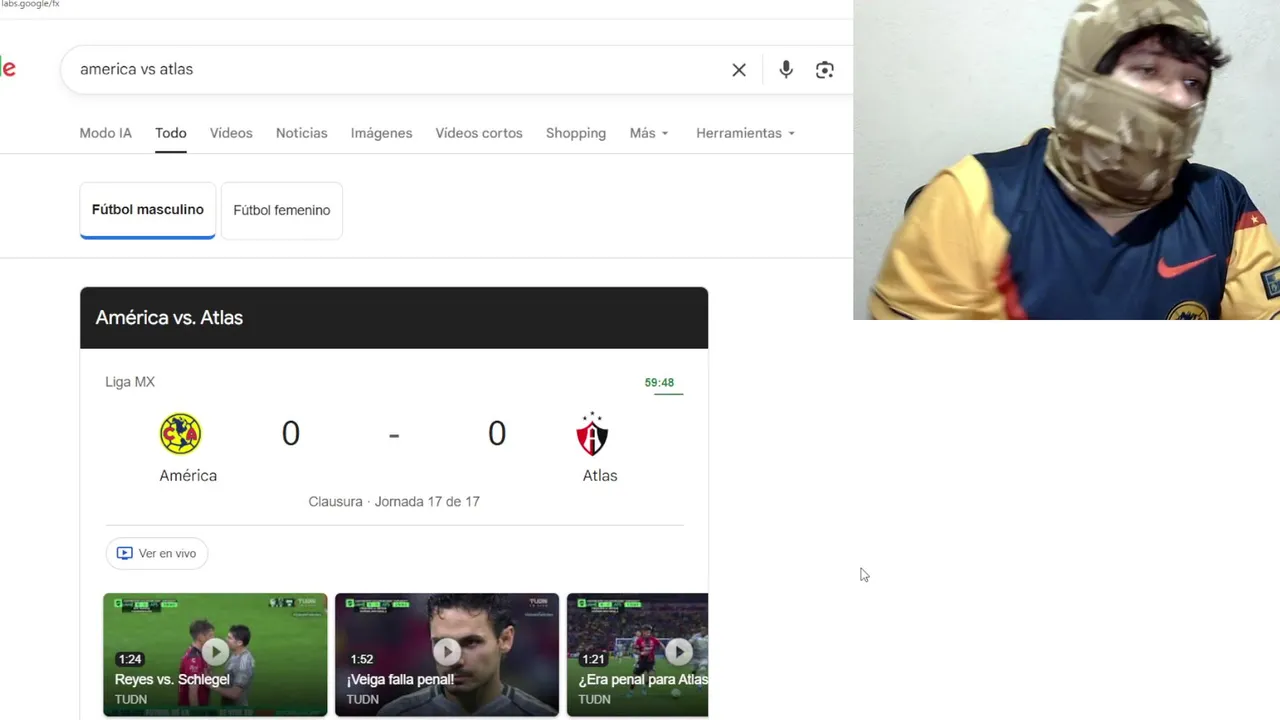Start voice search with the microphone icon
The height and width of the screenshot is (720, 1280).
click(x=786, y=69)
